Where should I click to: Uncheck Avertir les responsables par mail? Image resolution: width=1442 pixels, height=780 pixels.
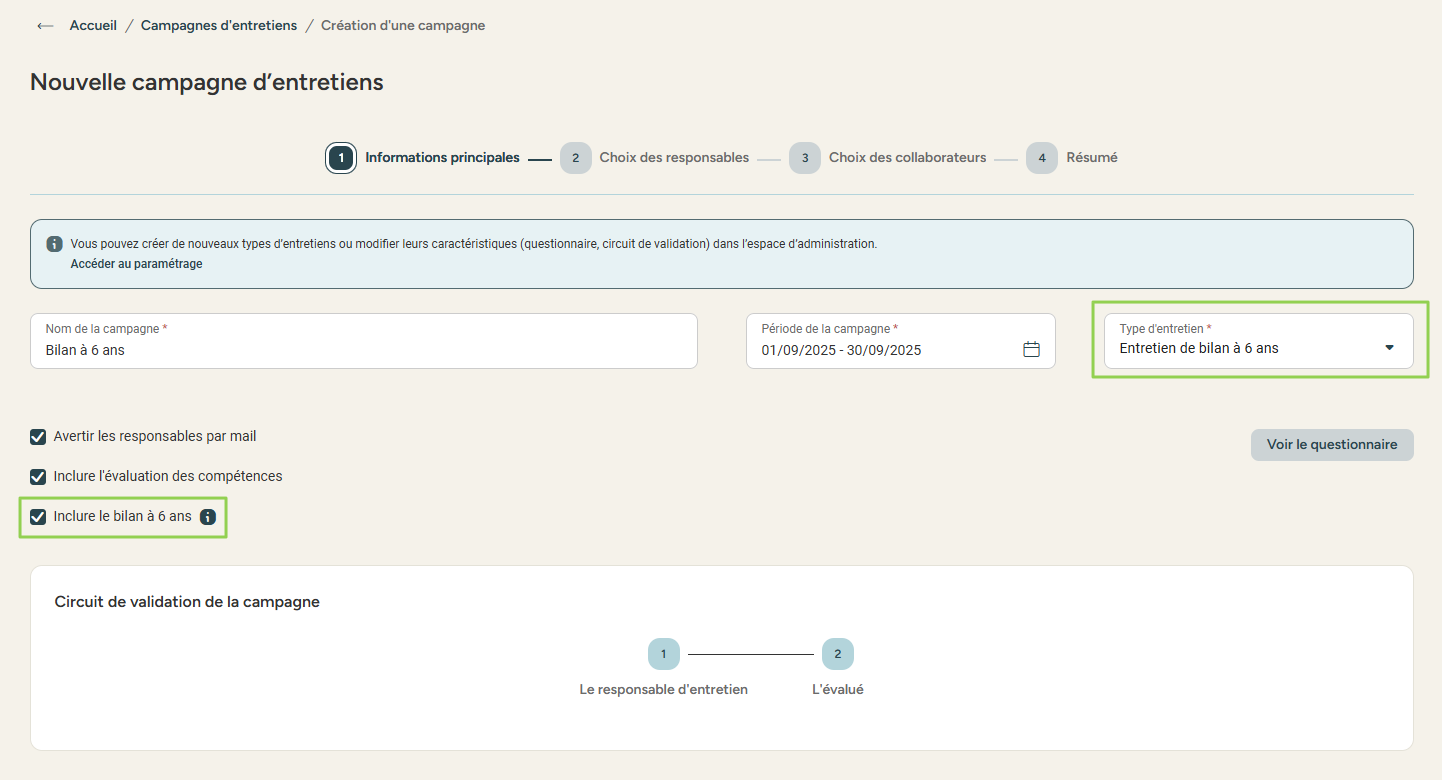(38, 437)
